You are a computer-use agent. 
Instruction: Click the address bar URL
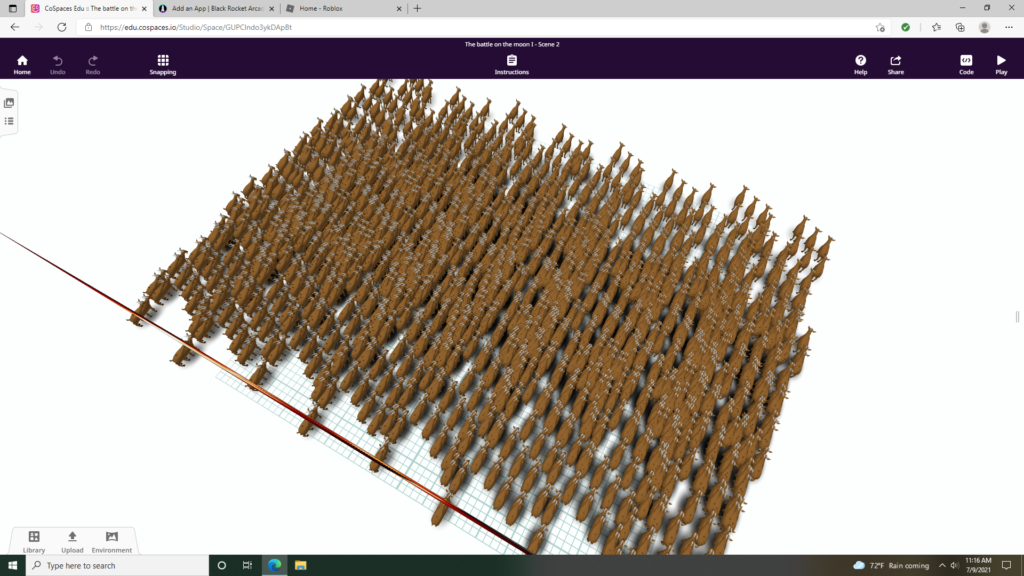tap(196, 27)
